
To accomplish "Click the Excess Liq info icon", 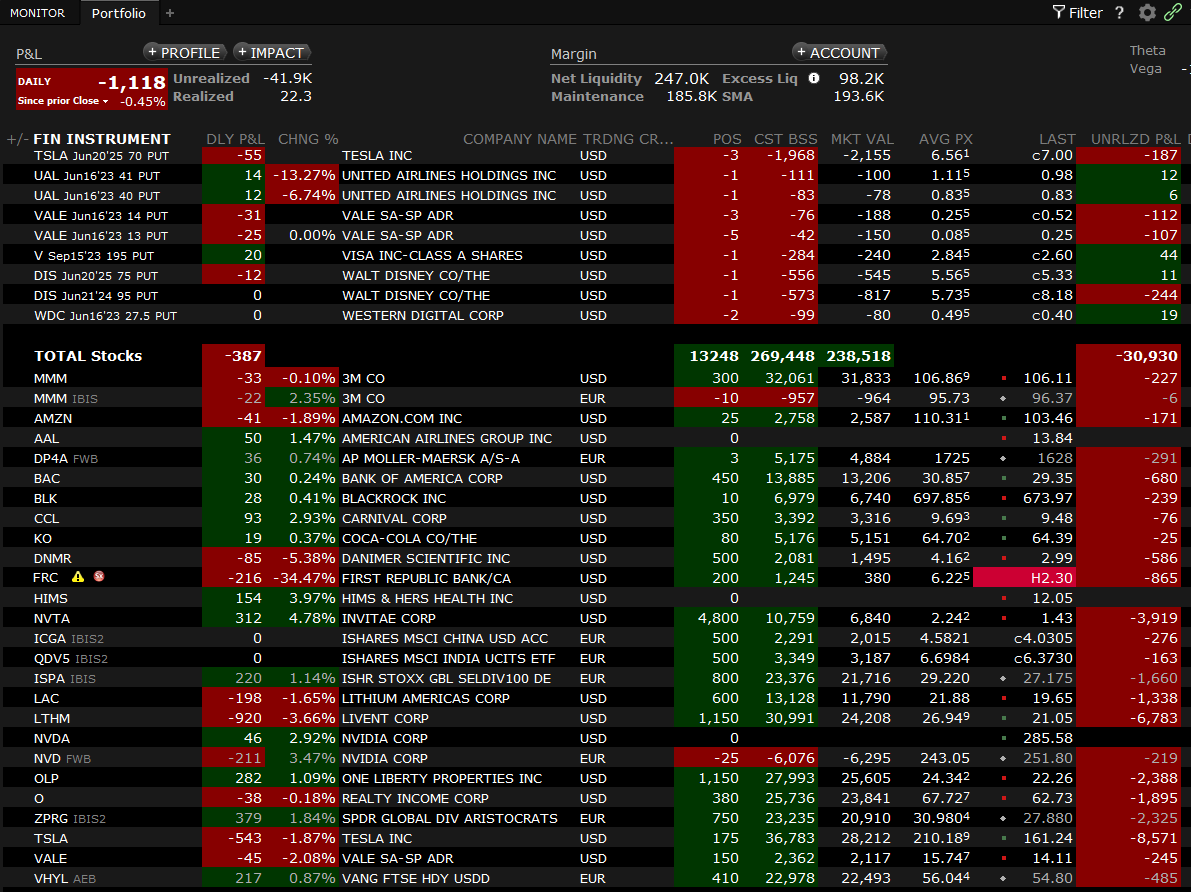I will point(814,78).
